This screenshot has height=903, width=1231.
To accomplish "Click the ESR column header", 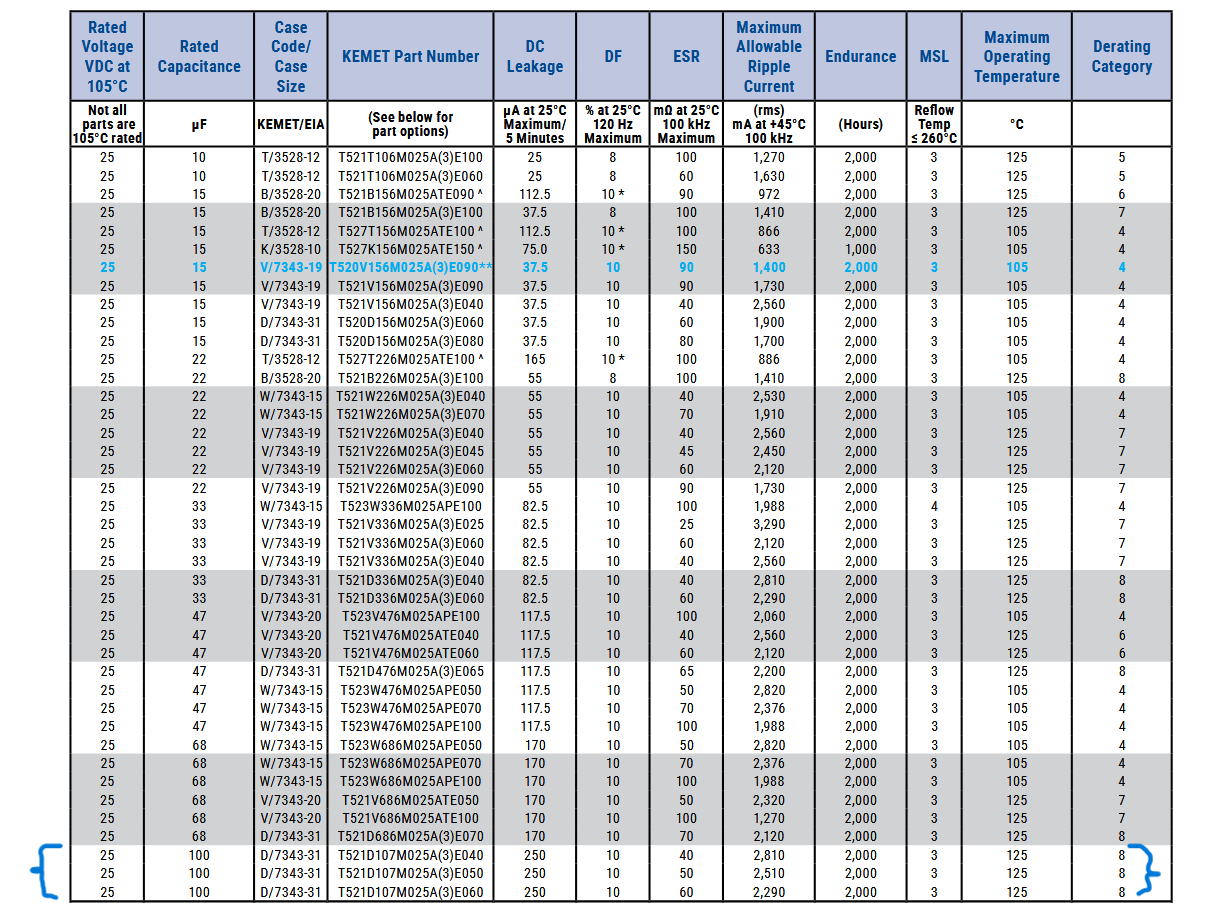I will pyautogui.click(x=686, y=57).
